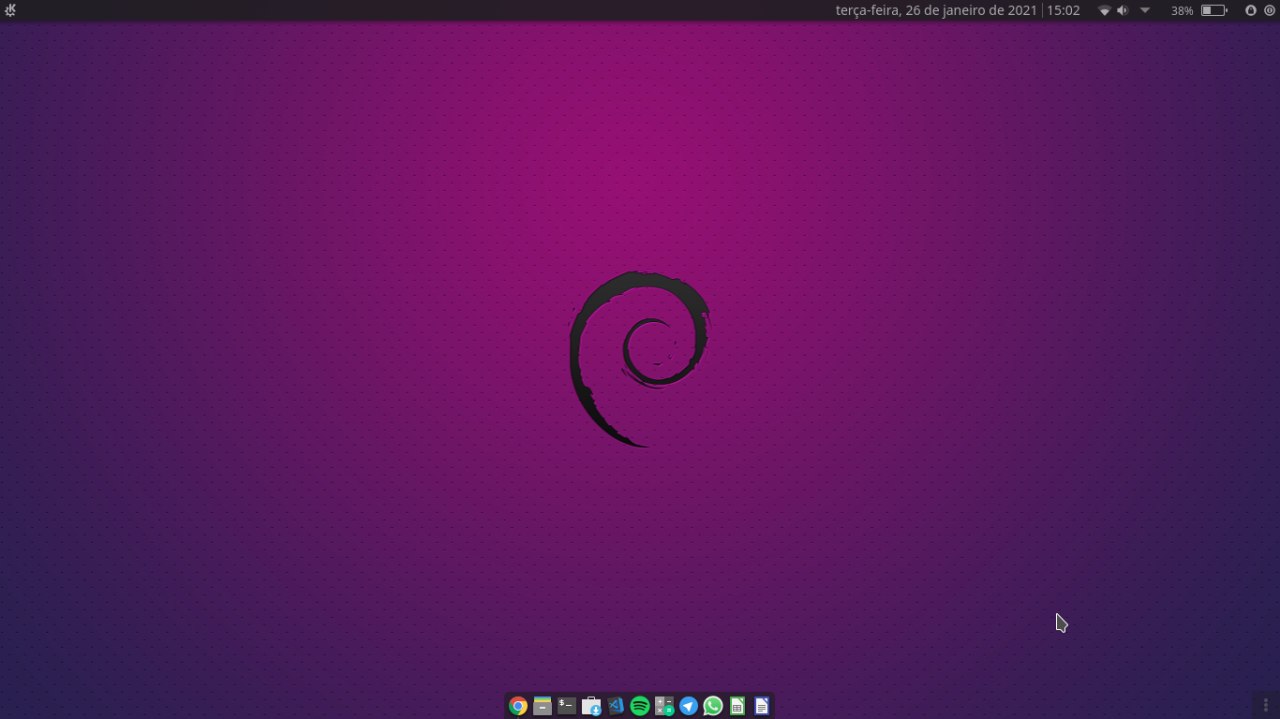Launch the terminal from the dock
This screenshot has width=1280, height=719.
coord(567,706)
